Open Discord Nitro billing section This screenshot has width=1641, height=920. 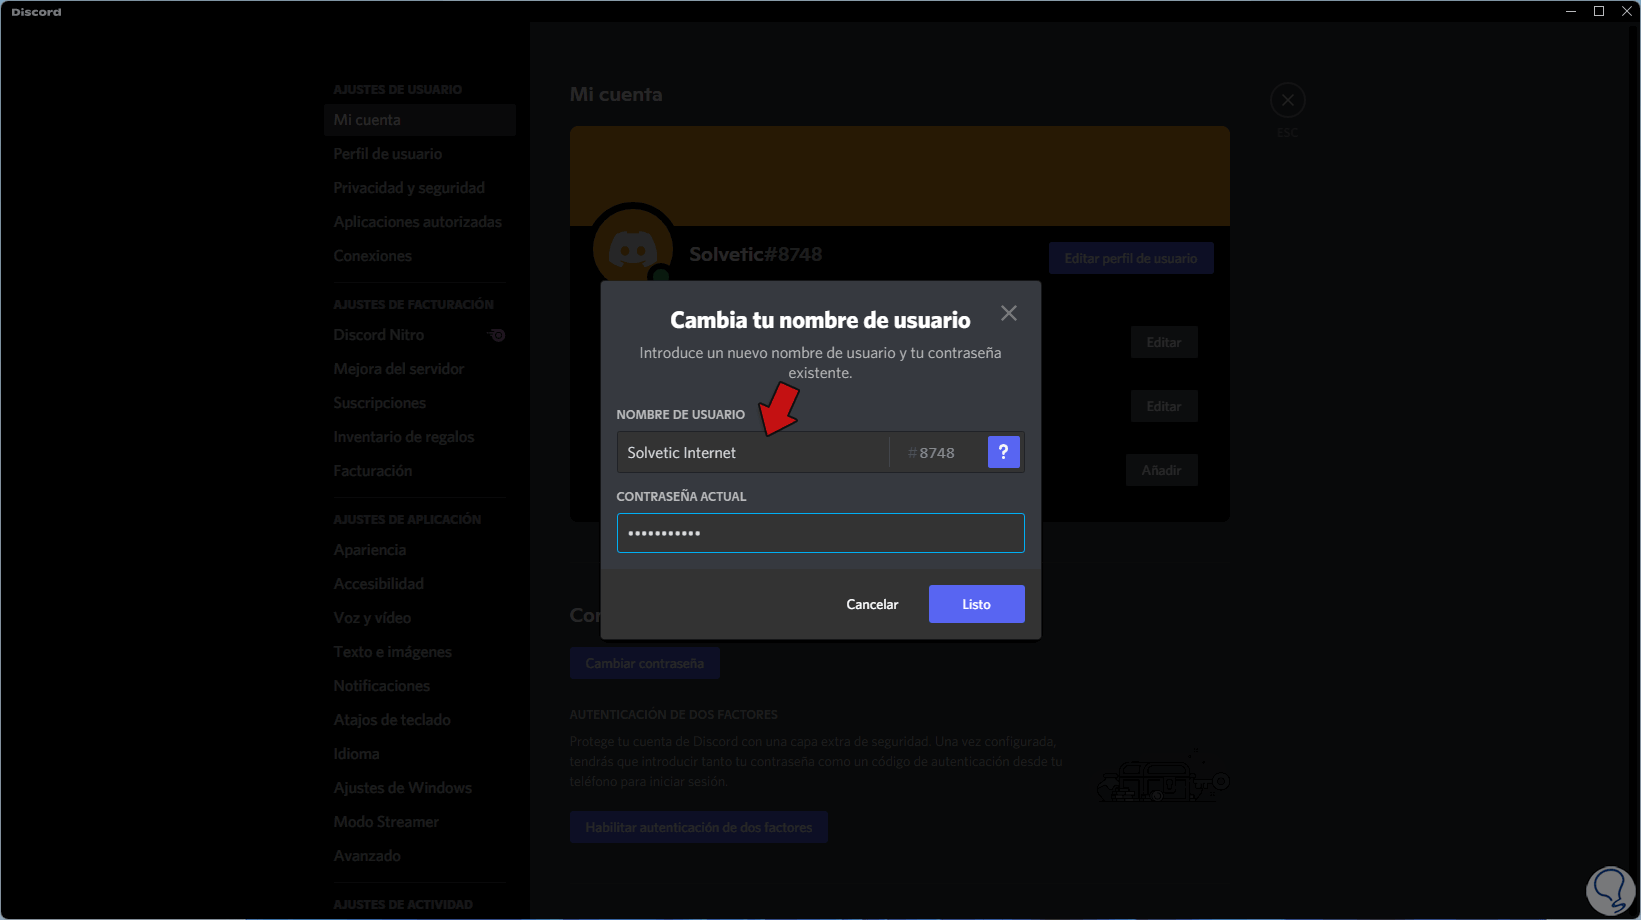[420, 335]
